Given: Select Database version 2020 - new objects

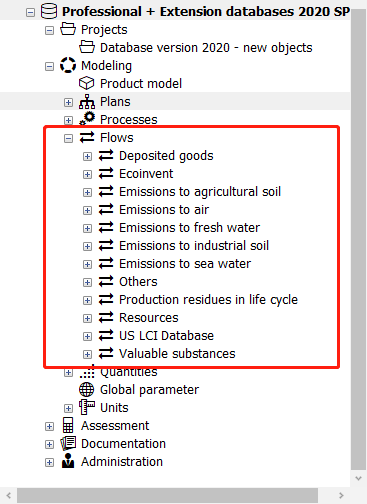Looking at the screenshot, I should point(206,48).
